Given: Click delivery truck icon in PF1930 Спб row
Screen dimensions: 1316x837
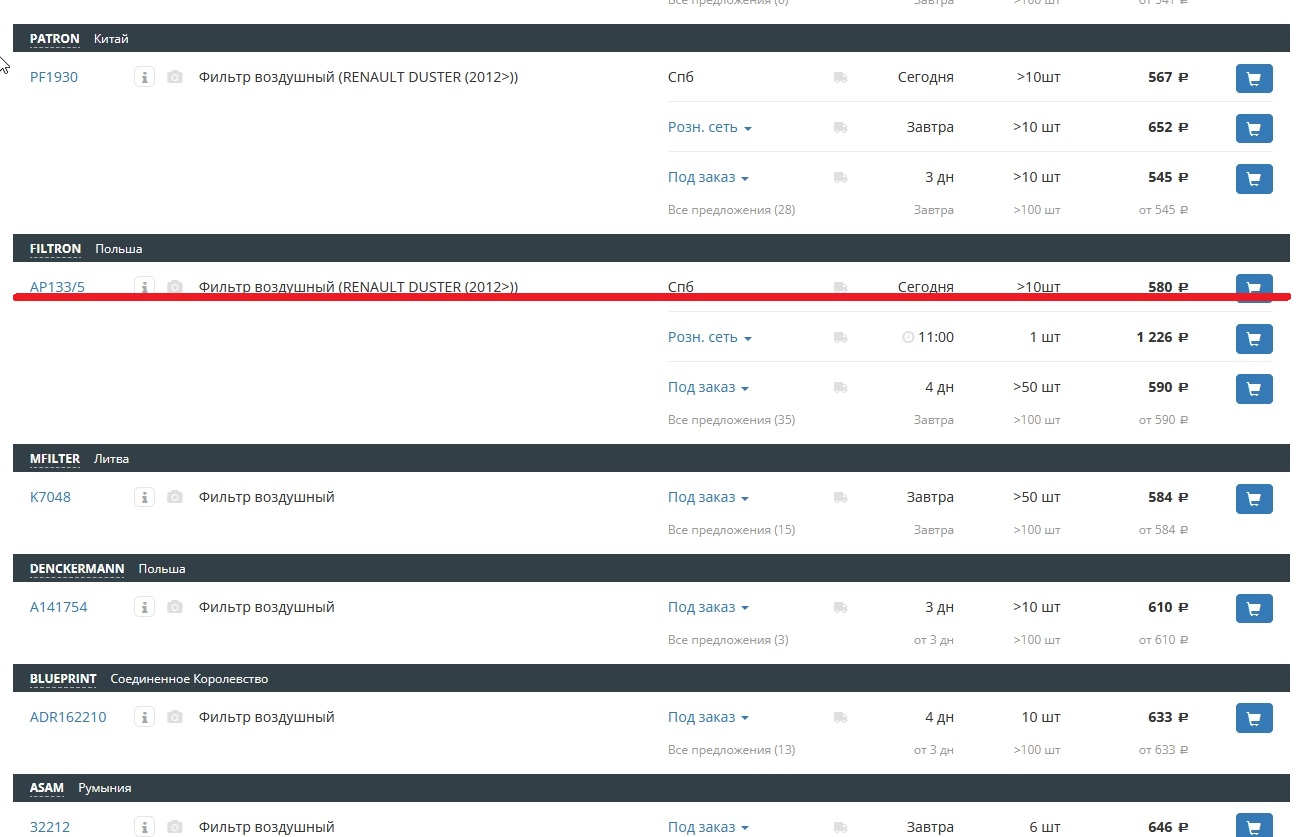Looking at the screenshot, I should click(x=840, y=77).
